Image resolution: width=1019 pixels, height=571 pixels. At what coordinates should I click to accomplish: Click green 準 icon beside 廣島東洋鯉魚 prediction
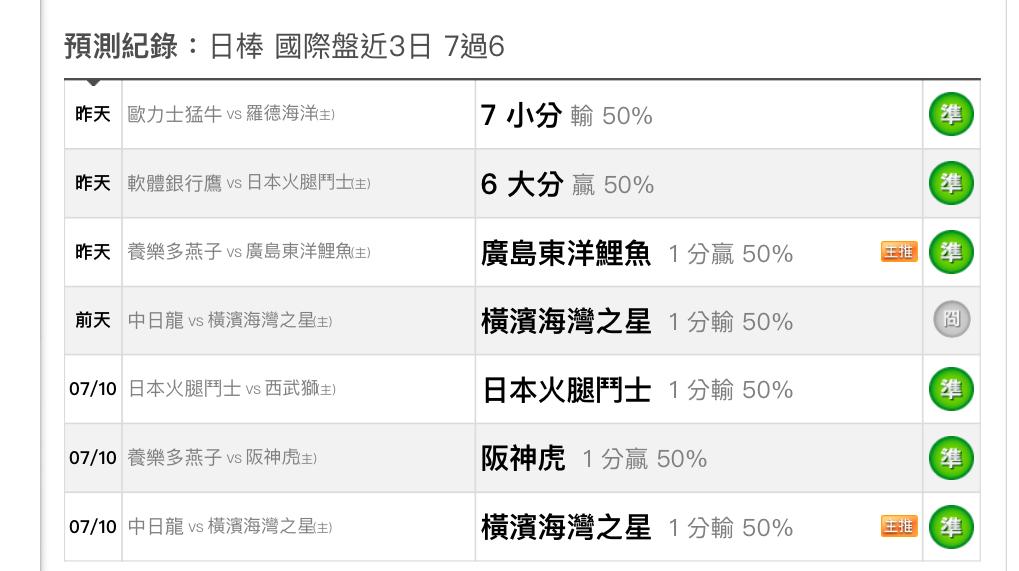pos(951,252)
